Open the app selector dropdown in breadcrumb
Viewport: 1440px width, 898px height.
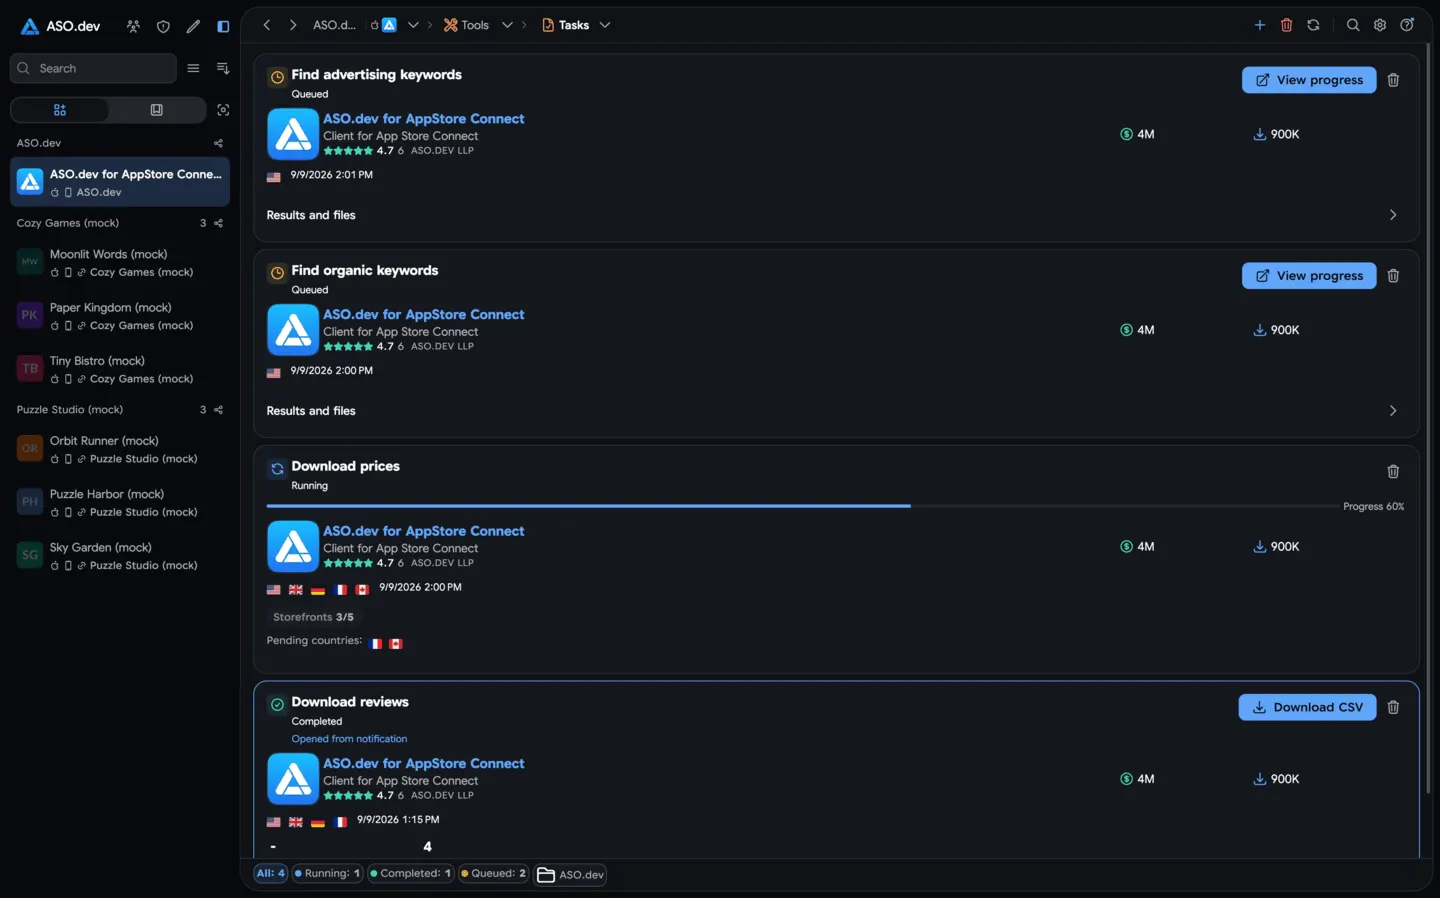tap(413, 25)
